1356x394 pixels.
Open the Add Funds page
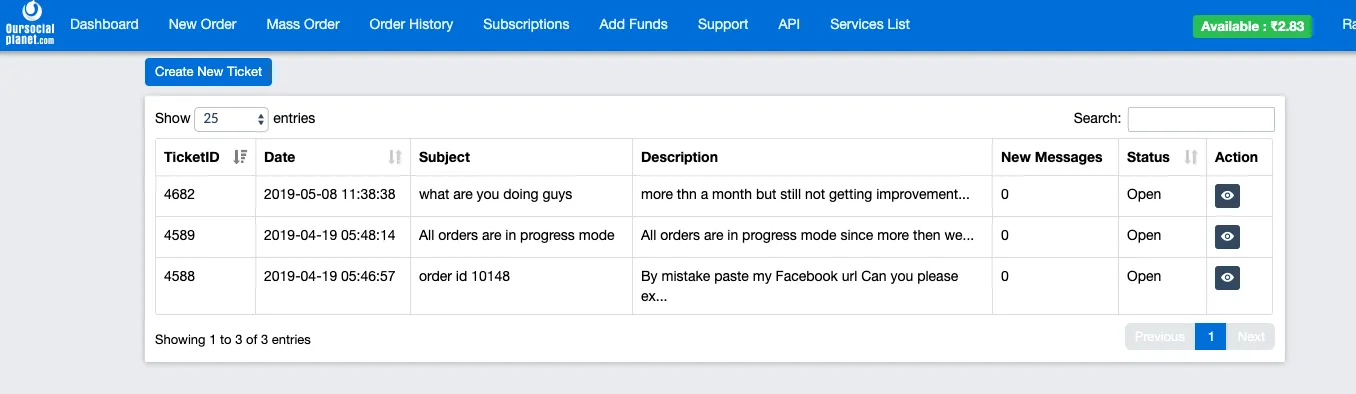tap(633, 24)
